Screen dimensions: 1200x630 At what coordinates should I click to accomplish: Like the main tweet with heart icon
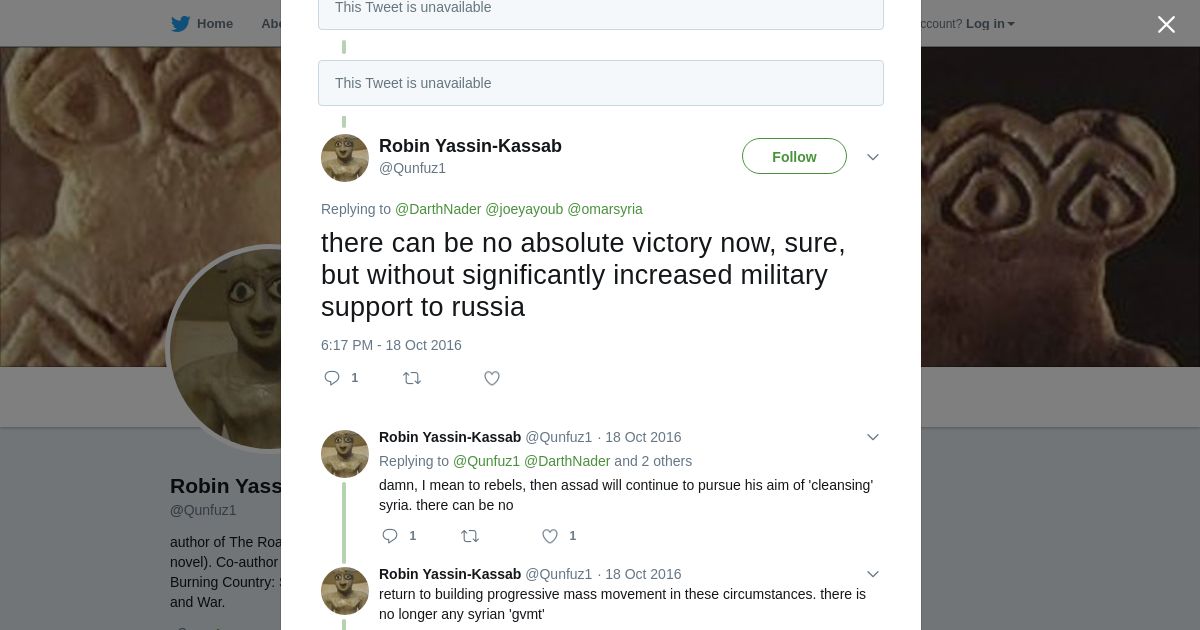[492, 378]
